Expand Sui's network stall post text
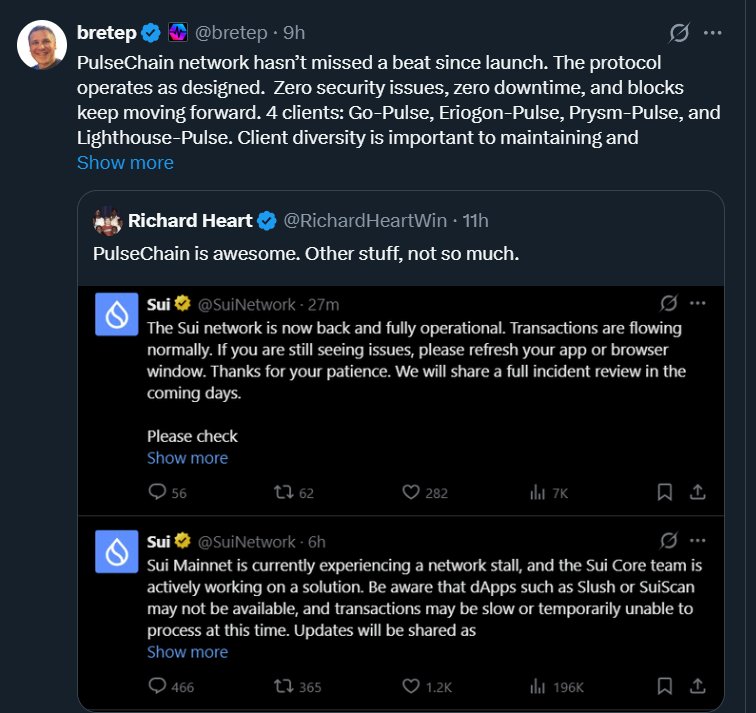This screenshot has width=756, height=713. click(187, 652)
